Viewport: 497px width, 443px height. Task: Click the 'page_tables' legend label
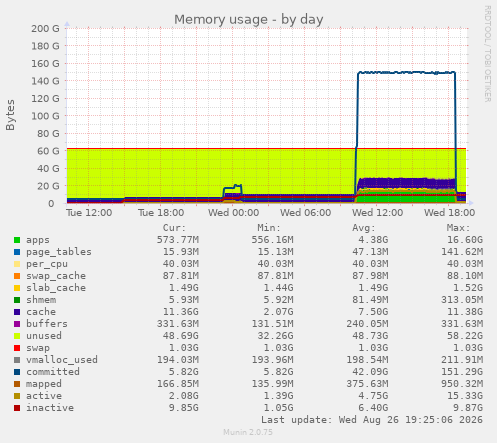point(59,252)
